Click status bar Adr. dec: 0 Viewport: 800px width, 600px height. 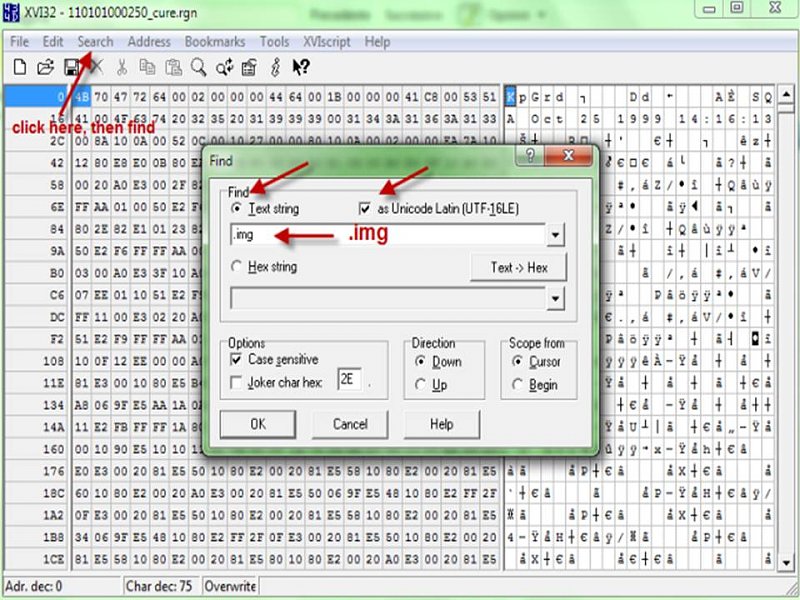[x=34, y=586]
